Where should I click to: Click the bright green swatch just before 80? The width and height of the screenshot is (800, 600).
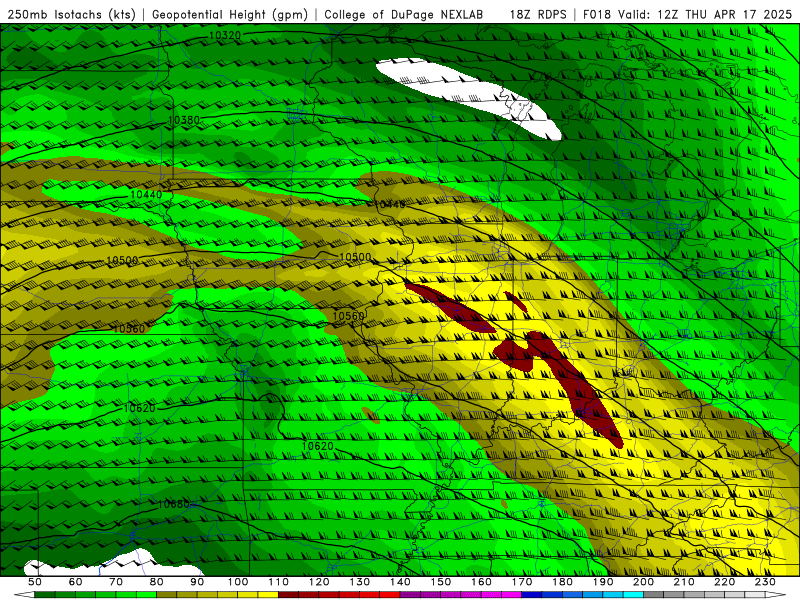coord(146,595)
